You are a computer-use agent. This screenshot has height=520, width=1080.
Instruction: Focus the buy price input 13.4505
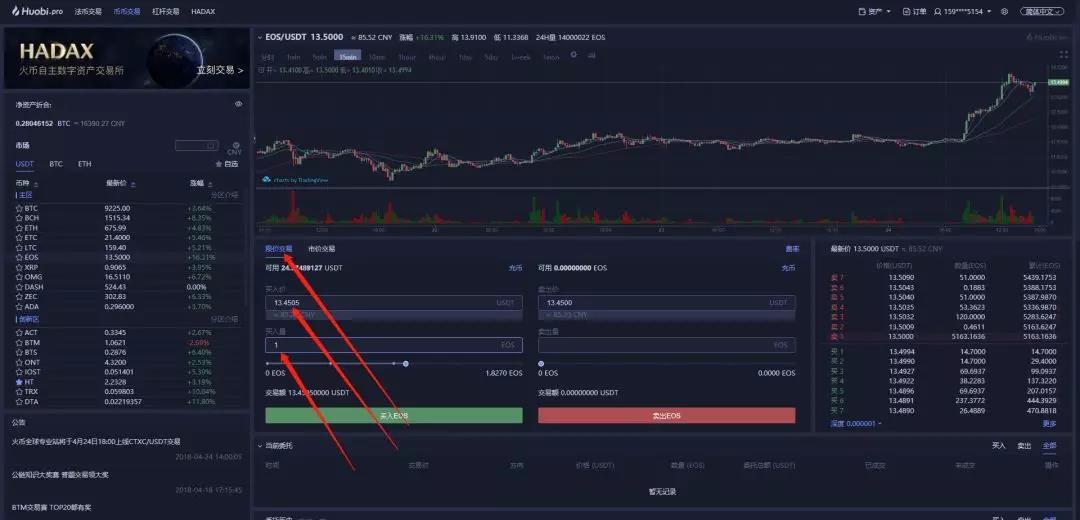click(x=394, y=302)
